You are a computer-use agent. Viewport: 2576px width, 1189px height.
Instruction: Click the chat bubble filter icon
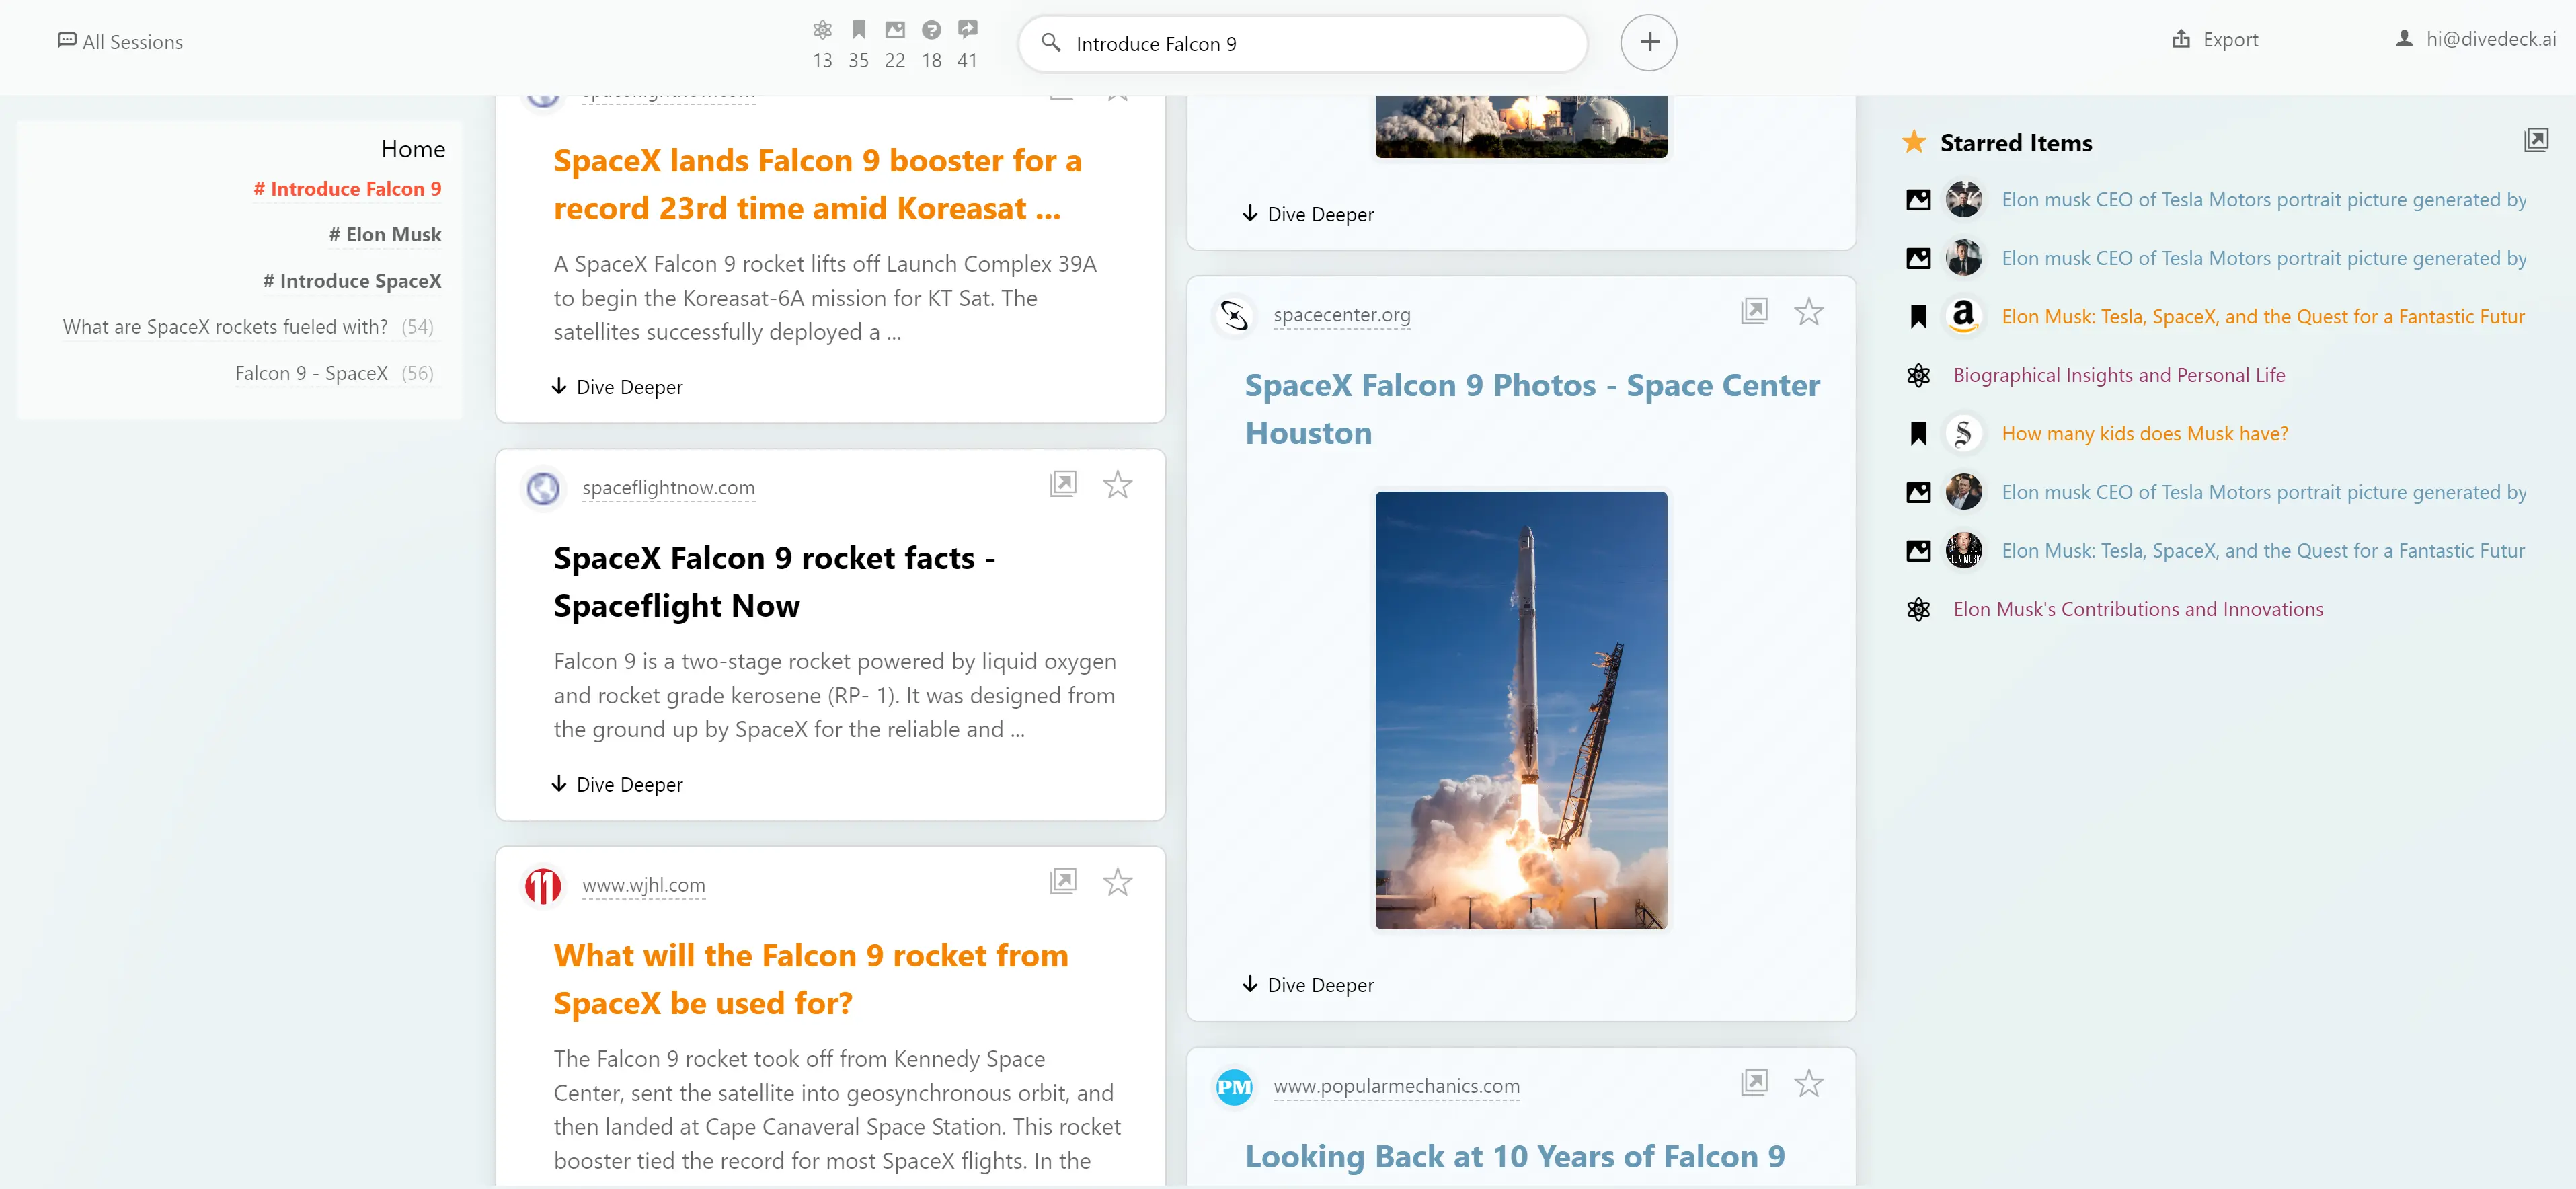point(967,30)
